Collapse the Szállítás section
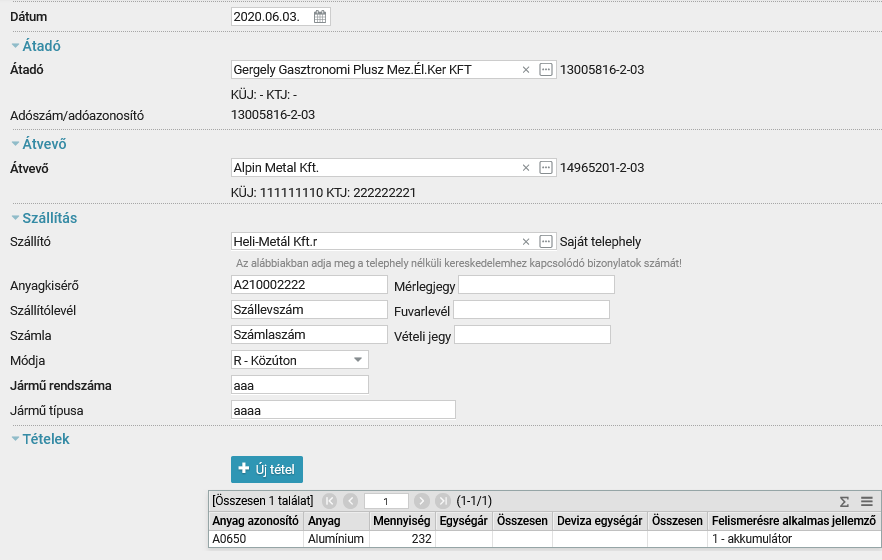 [15, 218]
